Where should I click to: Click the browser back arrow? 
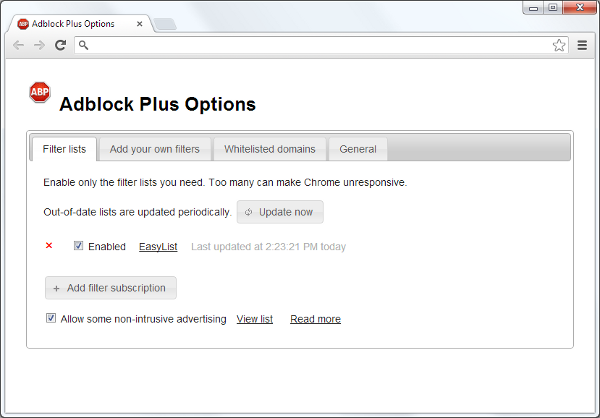tap(18, 45)
